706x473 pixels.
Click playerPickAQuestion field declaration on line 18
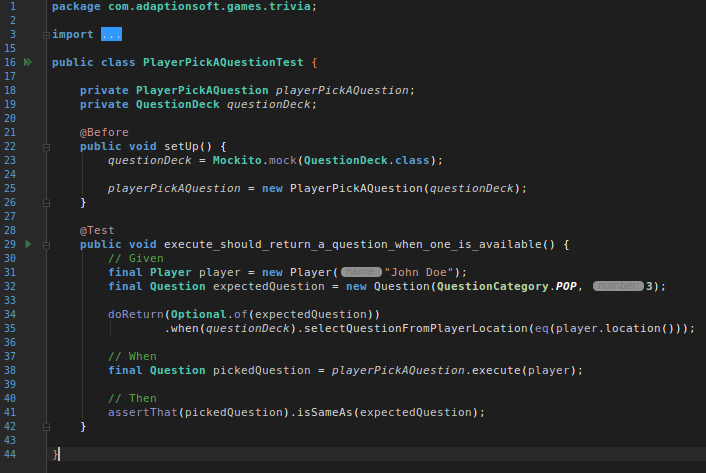342,90
